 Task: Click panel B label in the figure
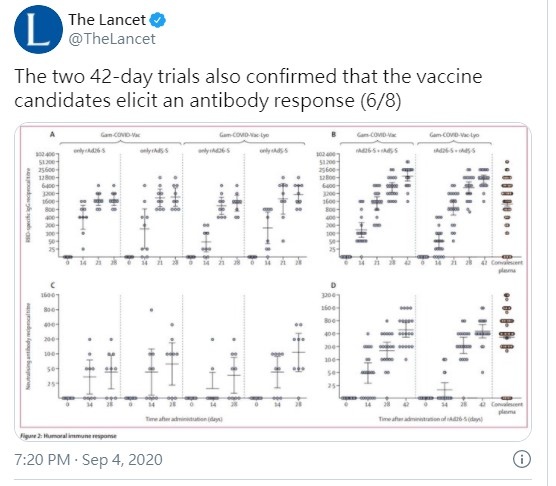click(x=333, y=135)
